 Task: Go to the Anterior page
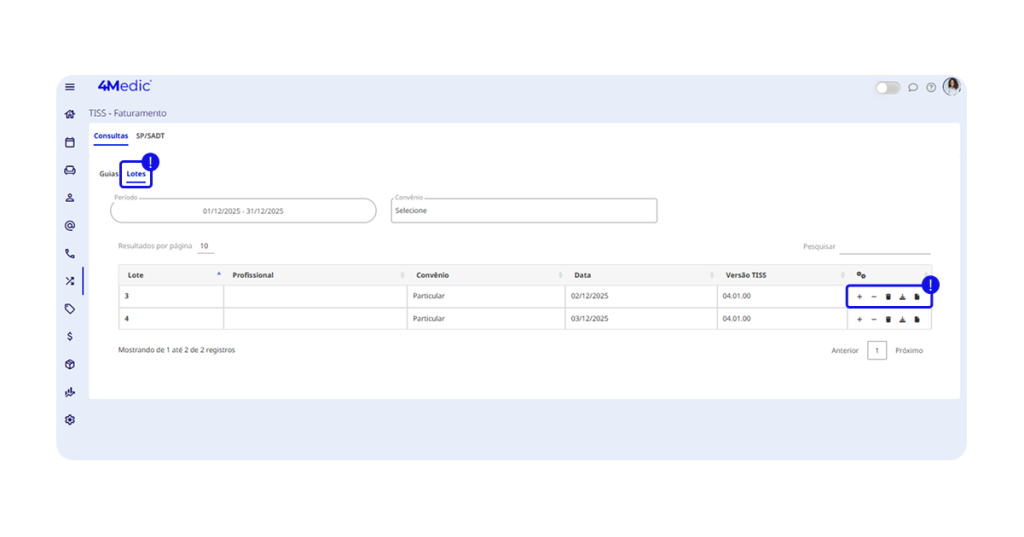[845, 351]
